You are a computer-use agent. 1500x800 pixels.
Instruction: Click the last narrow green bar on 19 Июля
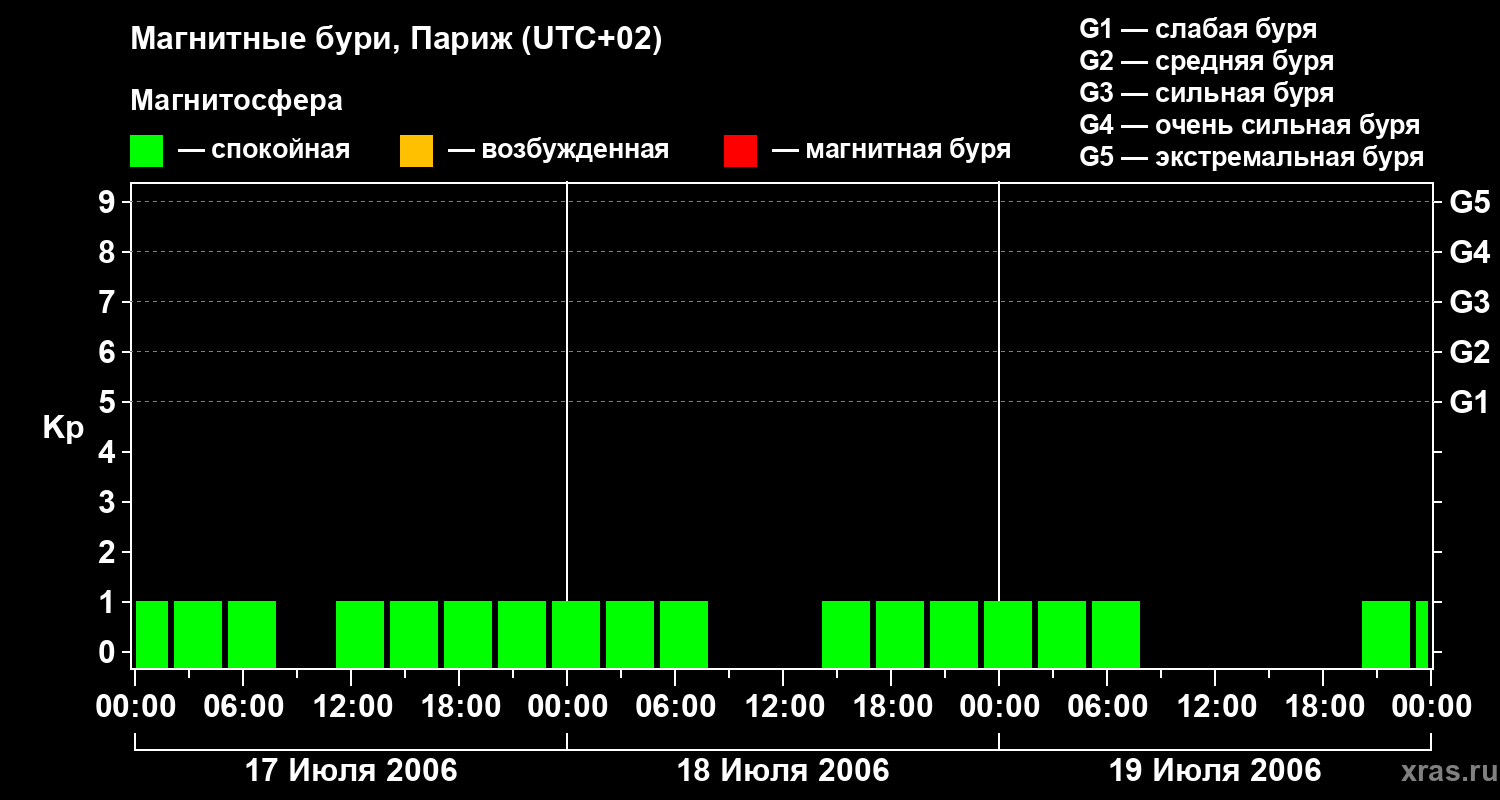1422,634
